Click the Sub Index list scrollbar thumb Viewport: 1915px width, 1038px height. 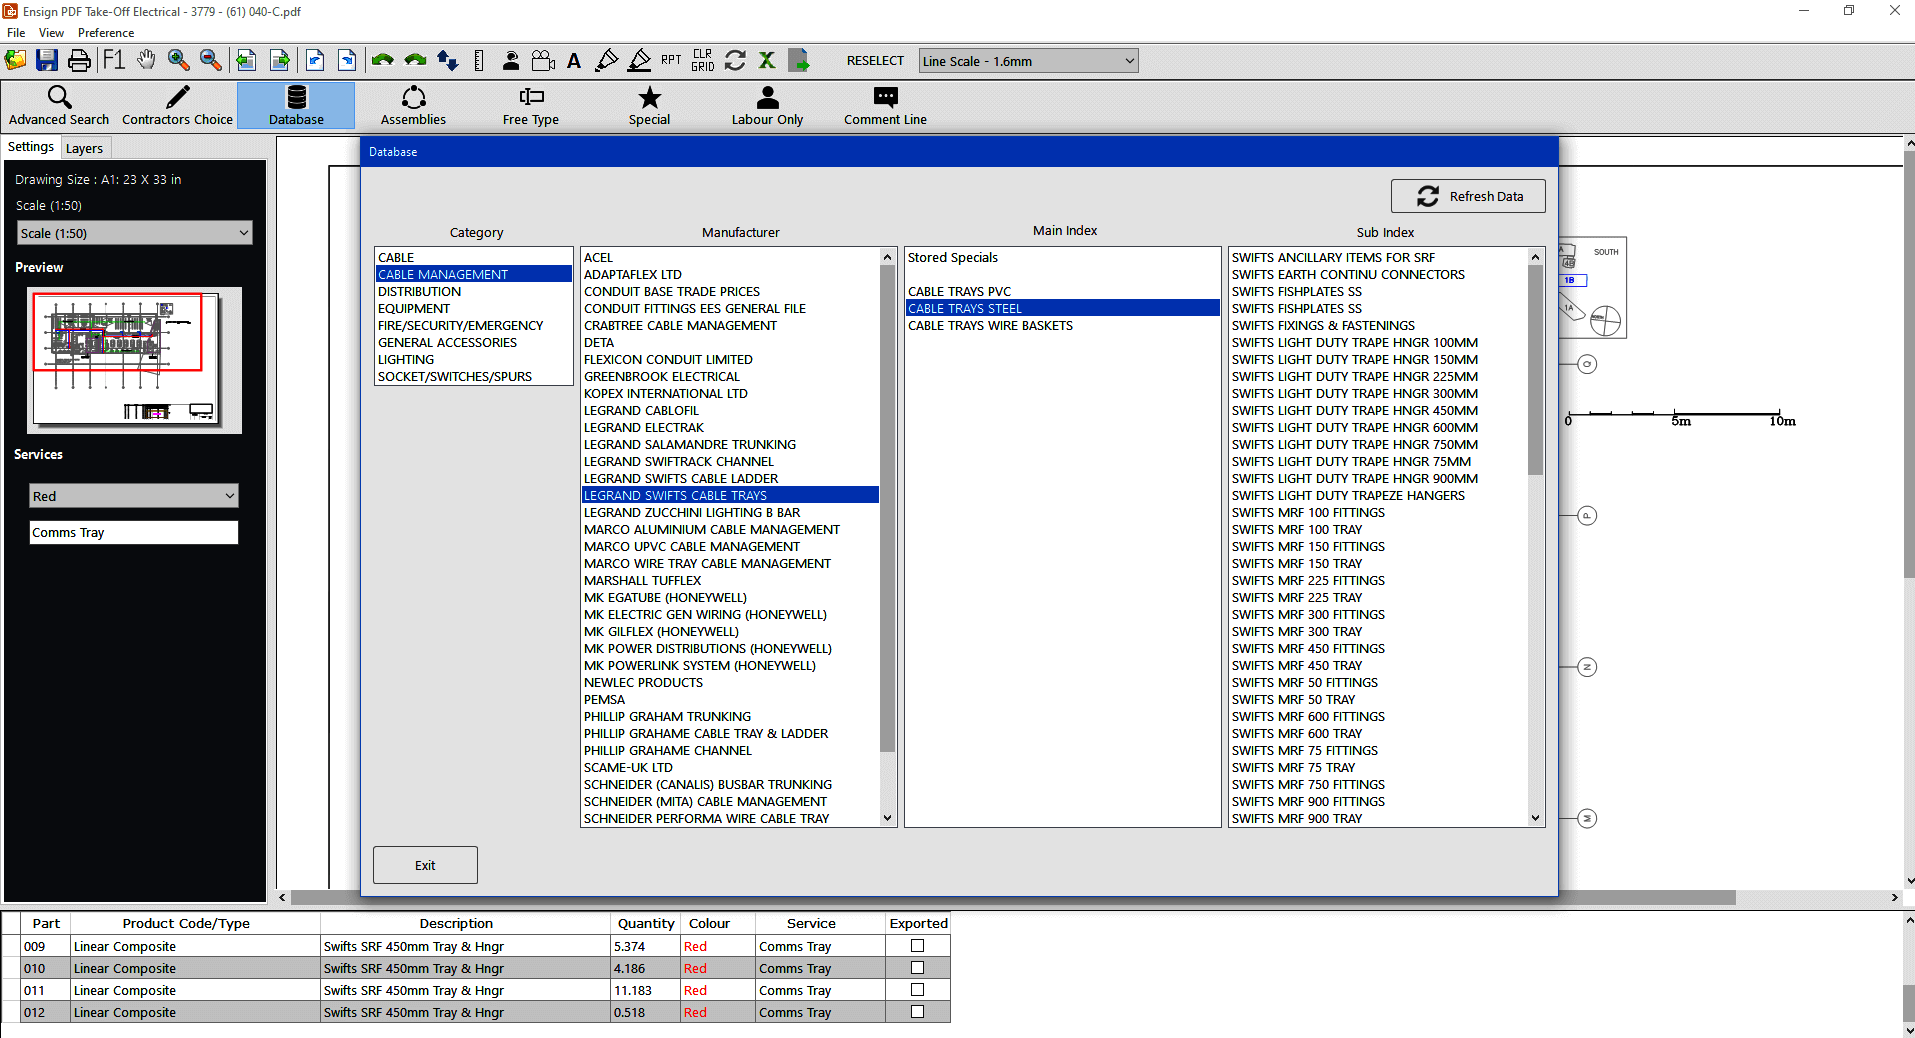coord(1535,370)
